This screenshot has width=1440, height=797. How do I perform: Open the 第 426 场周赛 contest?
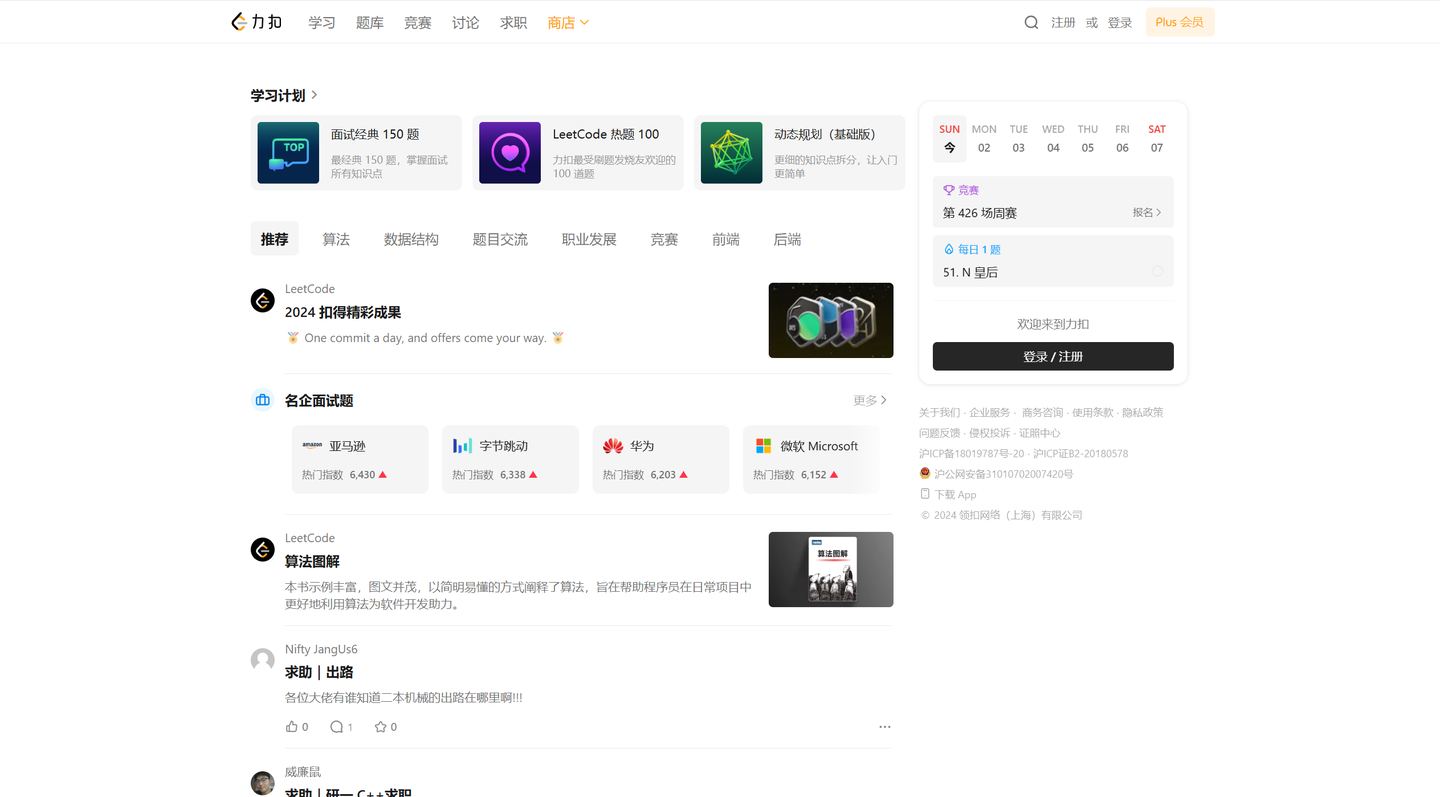(980, 212)
